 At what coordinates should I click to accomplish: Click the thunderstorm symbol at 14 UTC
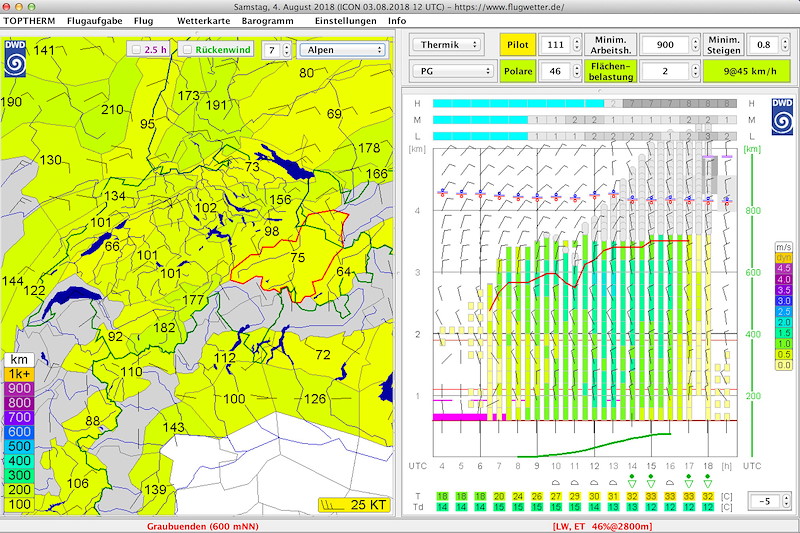[x=632, y=481]
